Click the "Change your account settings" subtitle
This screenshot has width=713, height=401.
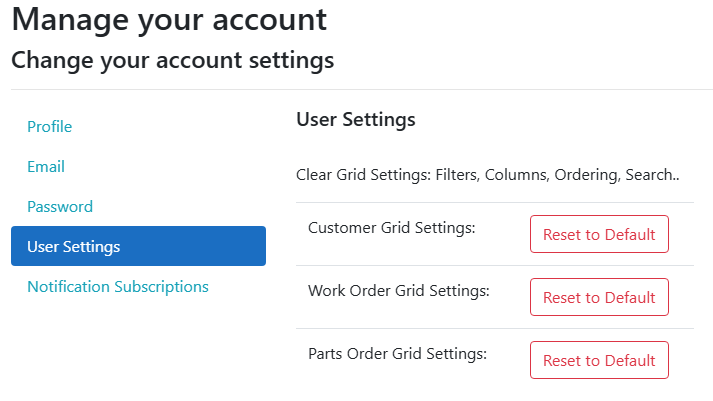tap(172, 60)
